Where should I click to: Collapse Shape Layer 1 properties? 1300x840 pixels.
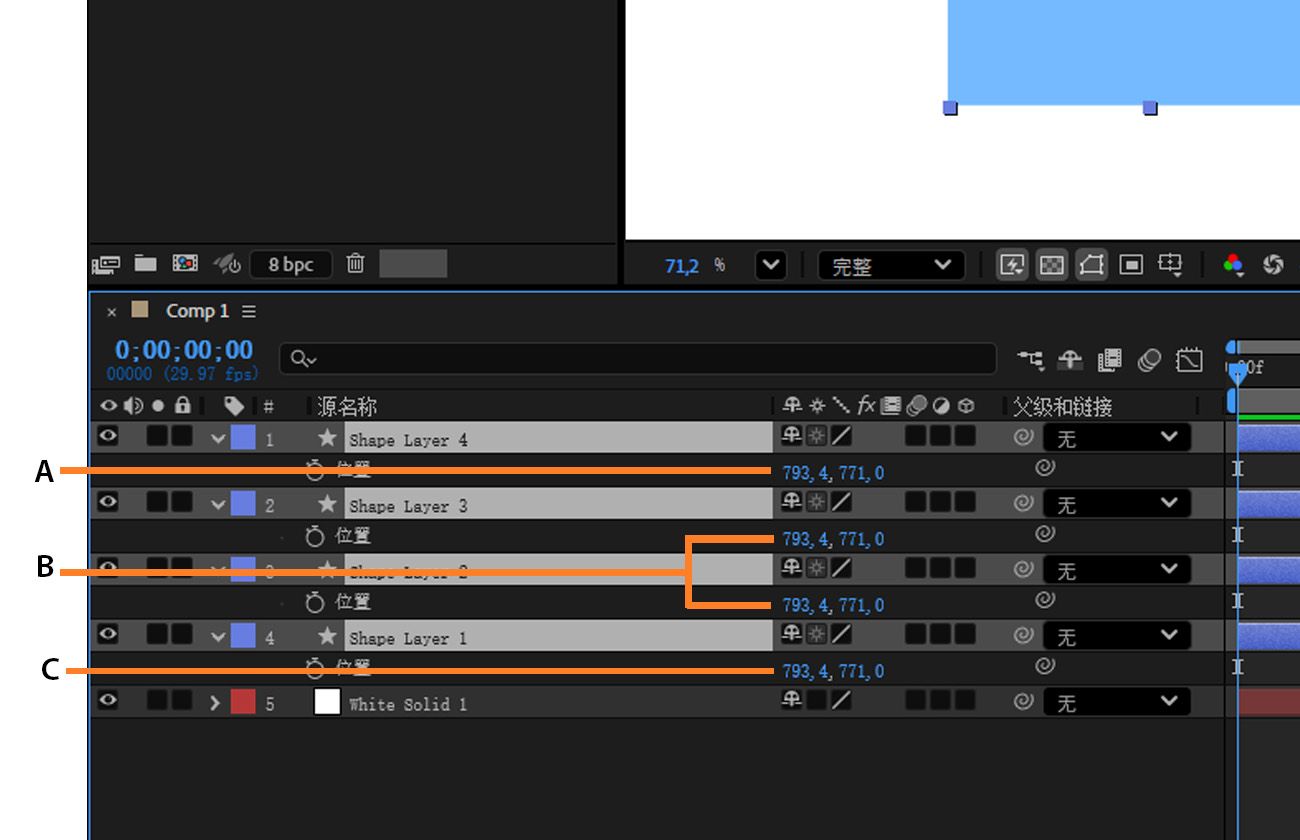pyautogui.click(x=217, y=636)
